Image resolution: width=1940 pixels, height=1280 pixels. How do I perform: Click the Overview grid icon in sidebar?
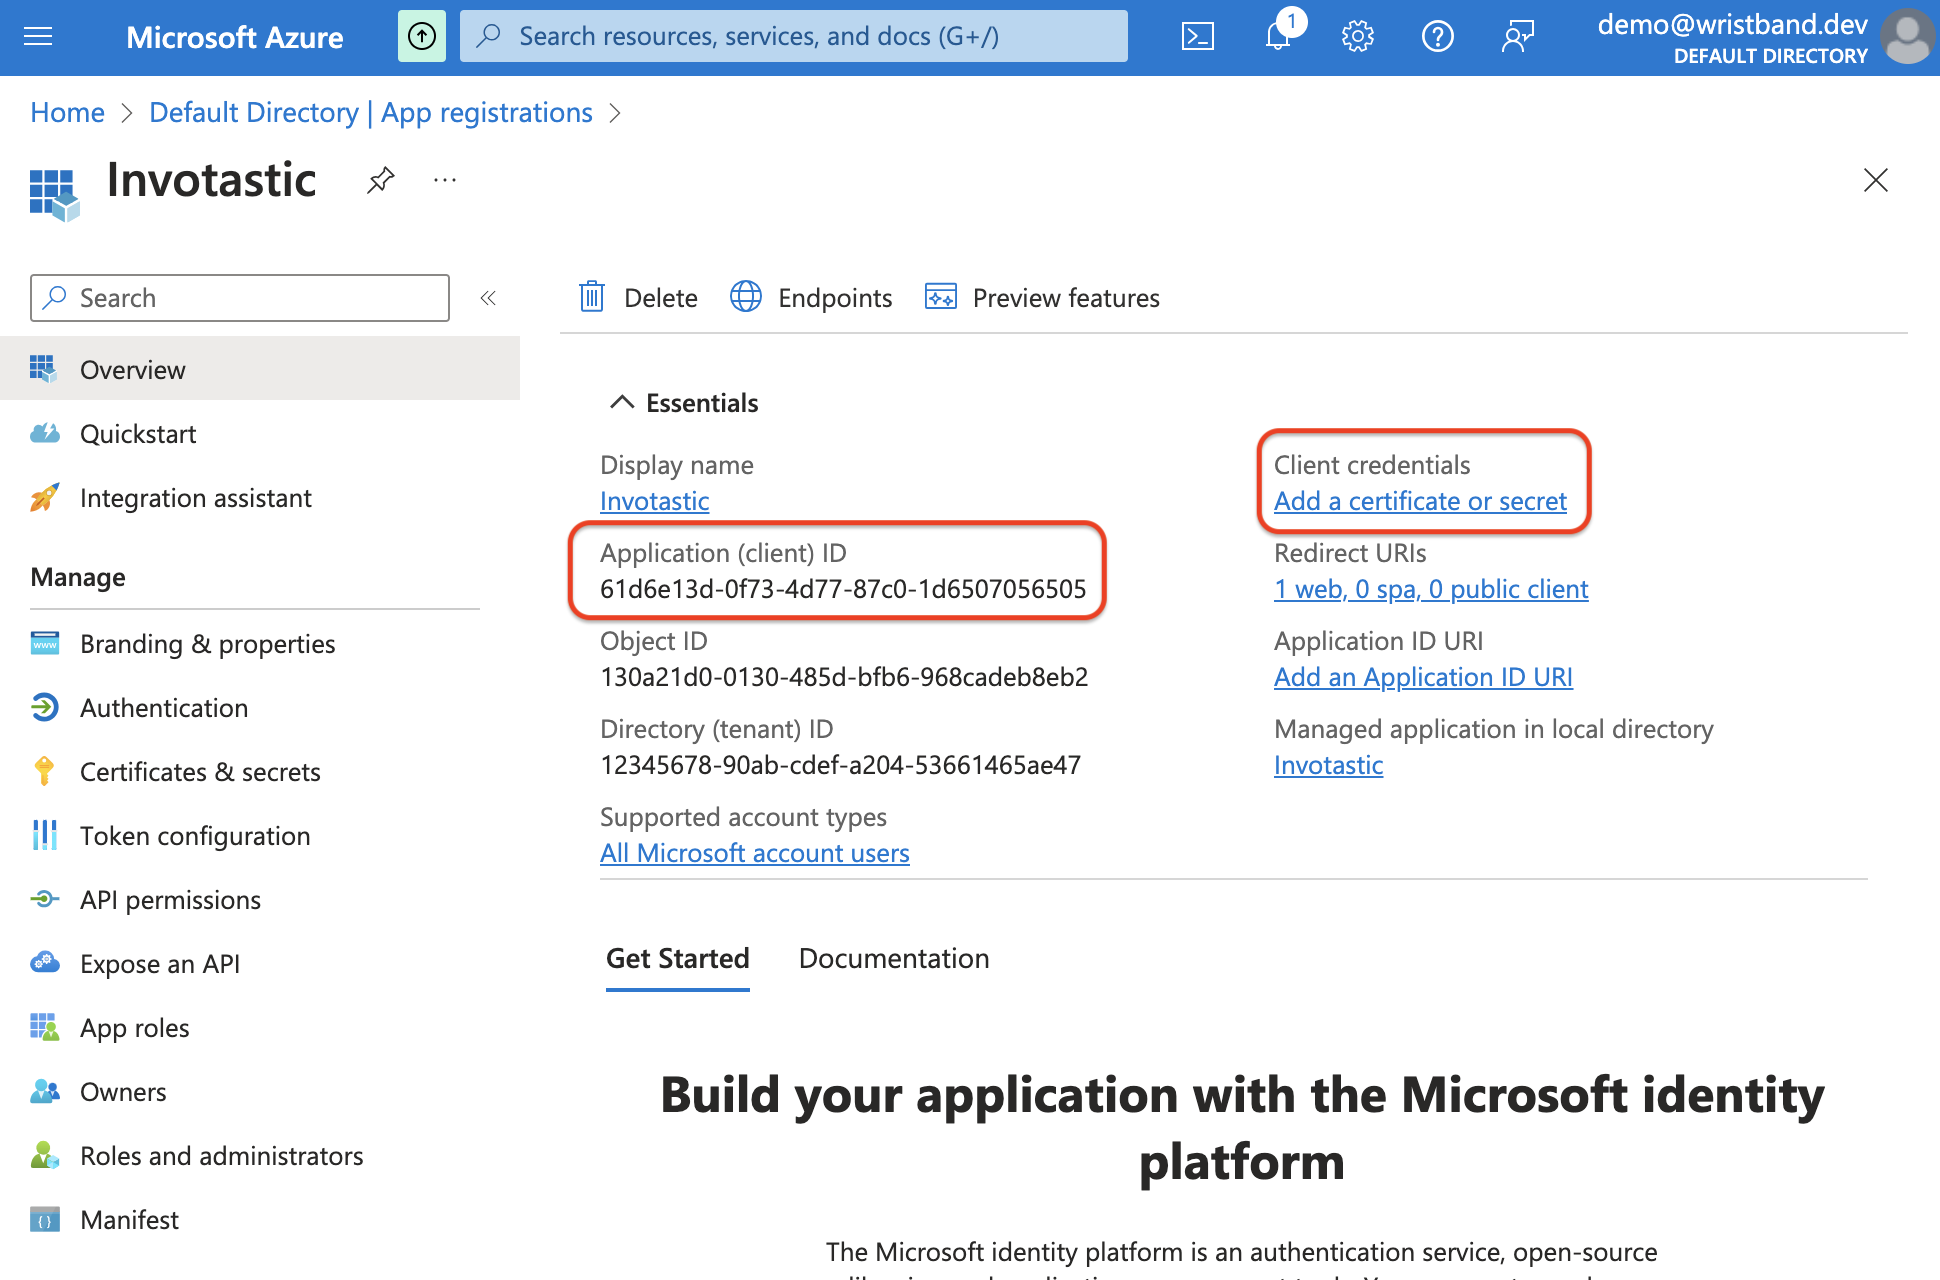point(43,369)
